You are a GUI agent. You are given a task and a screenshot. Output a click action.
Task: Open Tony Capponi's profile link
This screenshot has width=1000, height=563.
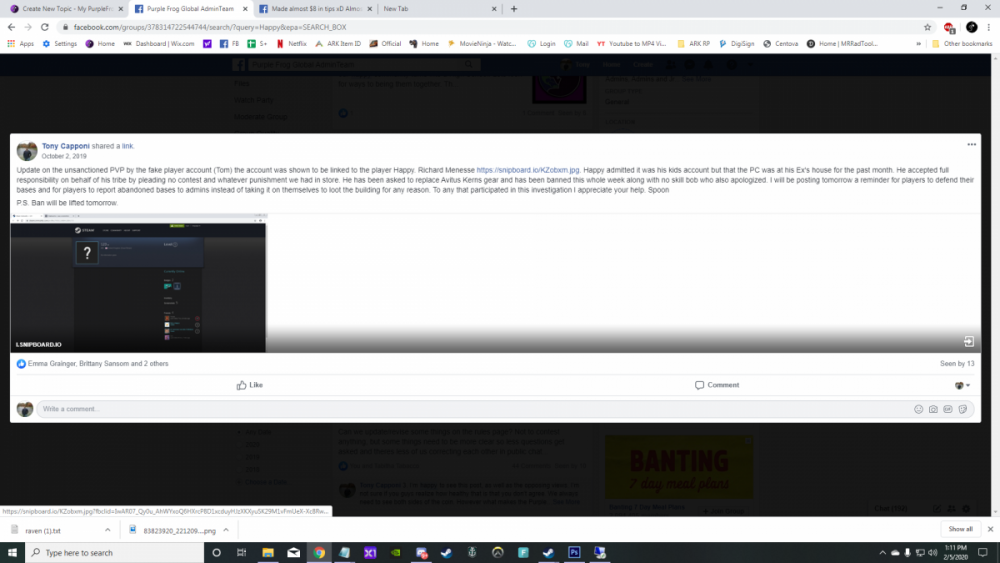pyautogui.click(x=66, y=146)
